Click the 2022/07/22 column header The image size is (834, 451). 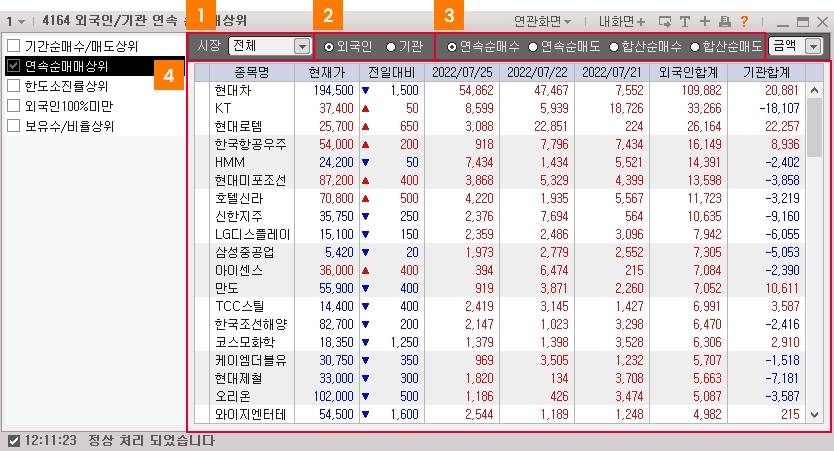(537, 72)
